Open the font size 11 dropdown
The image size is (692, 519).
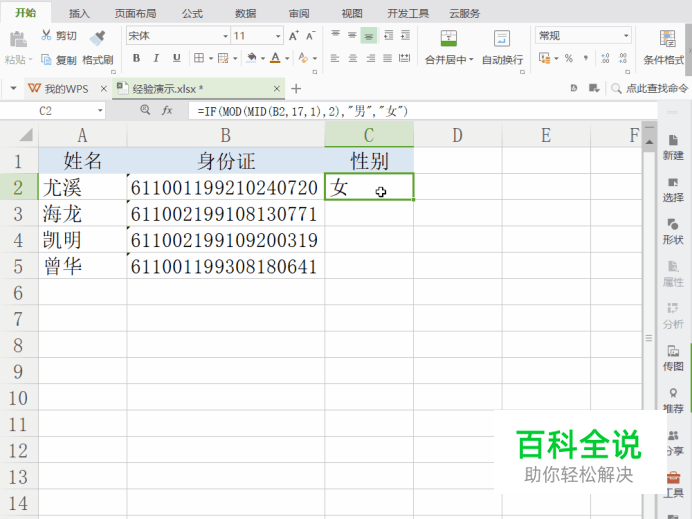278,36
